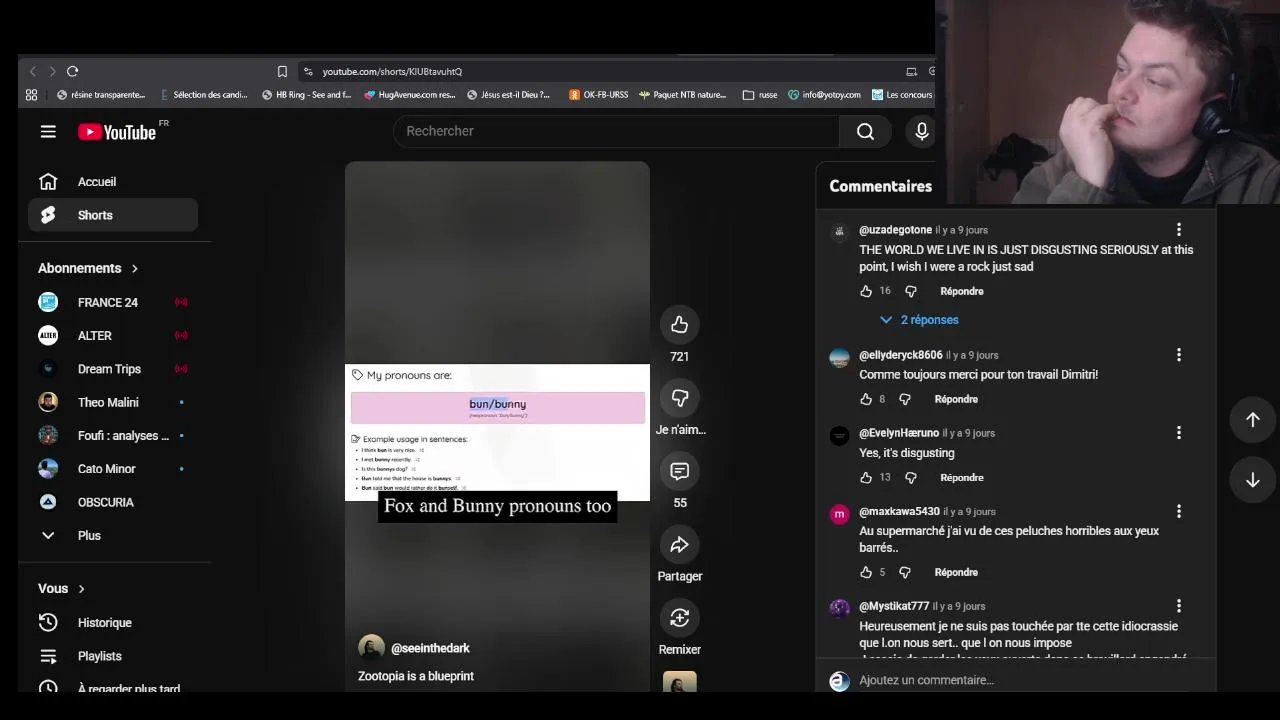Go to next Short with down arrow
Viewport: 1280px width, 720px height.
(x=1252, y=480)
